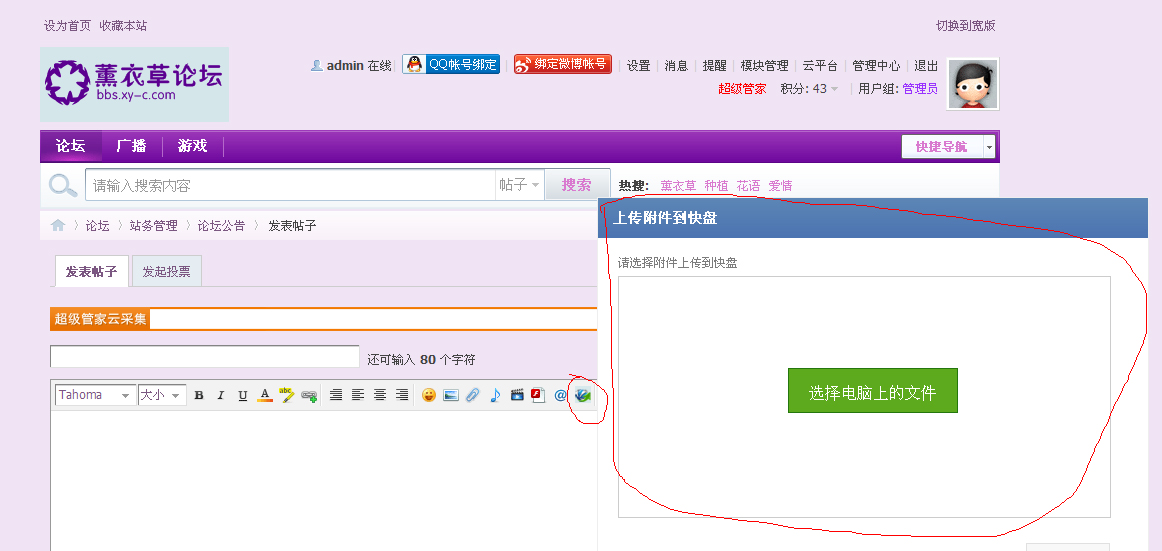1162x551 pixels.
Task: Click the 搜索 search button
Action: point(577,185)
